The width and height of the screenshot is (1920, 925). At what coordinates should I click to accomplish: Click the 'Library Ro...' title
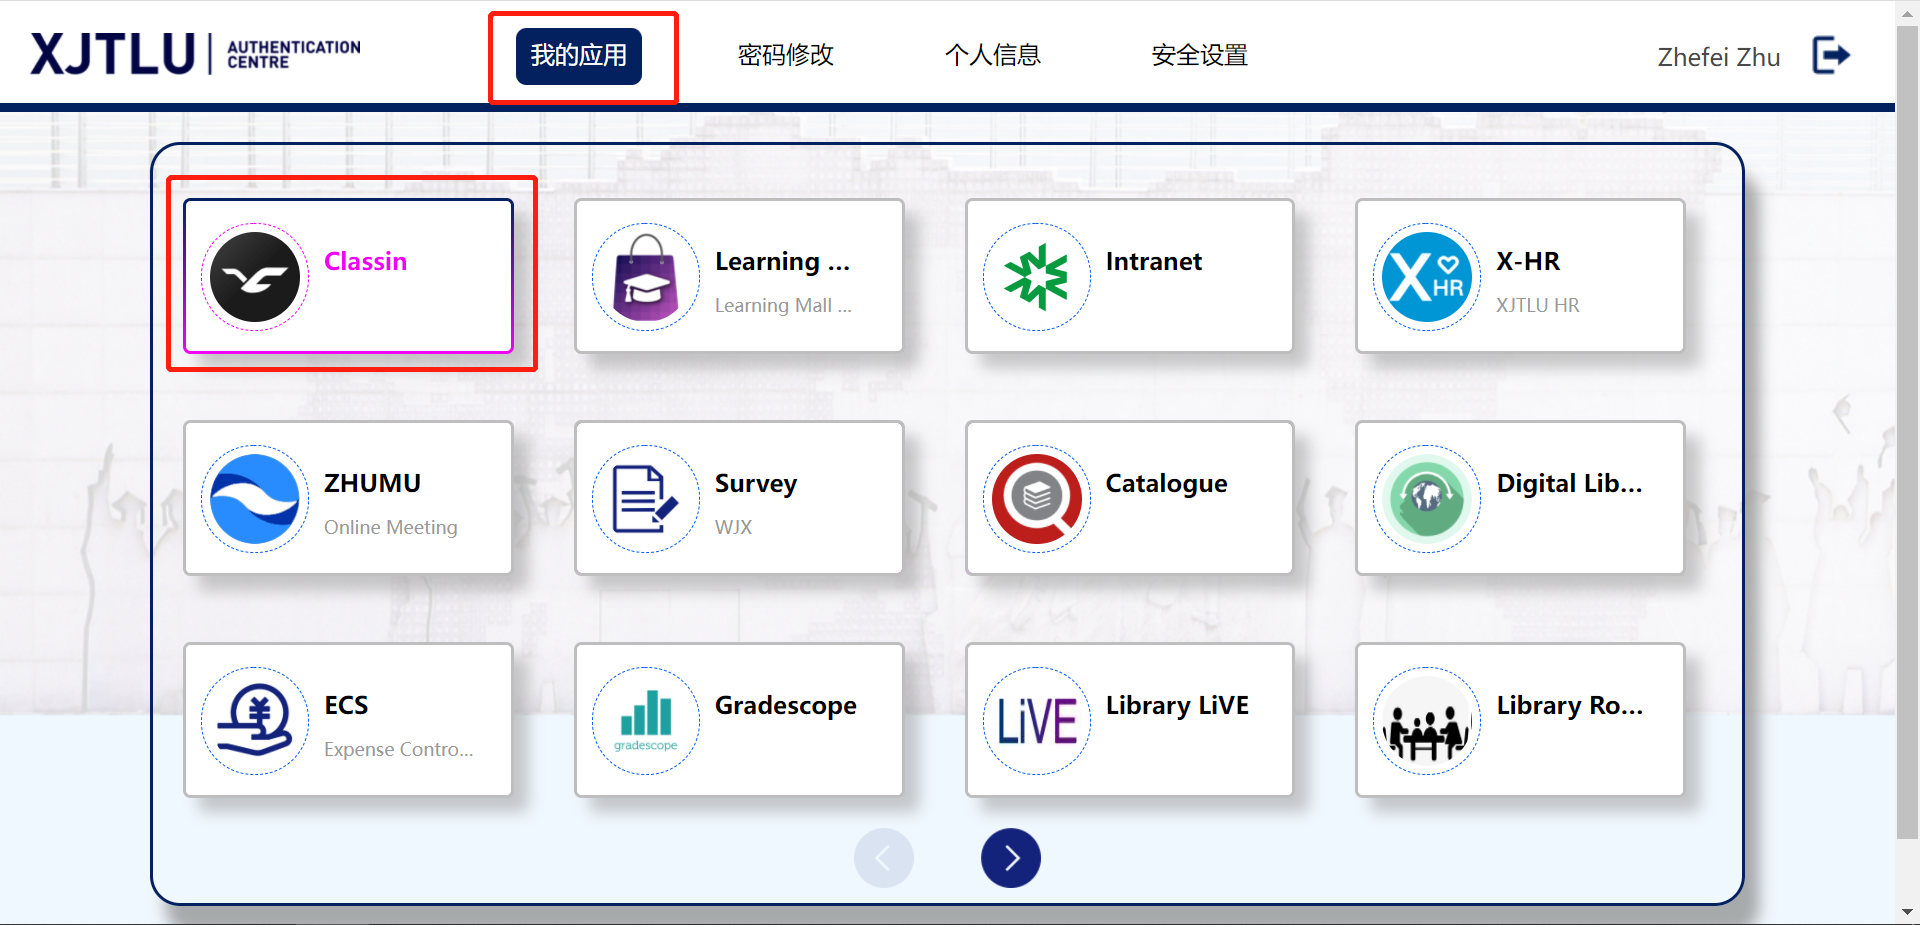tap(1569, 705)
